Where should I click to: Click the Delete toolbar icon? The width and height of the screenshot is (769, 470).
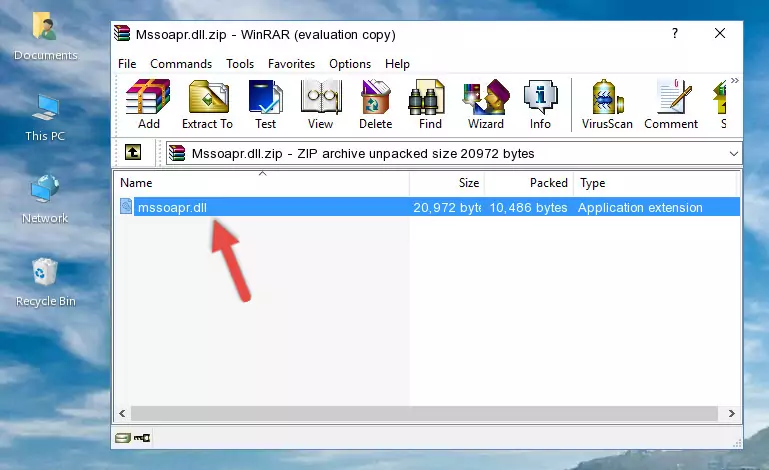pos(376,104)
